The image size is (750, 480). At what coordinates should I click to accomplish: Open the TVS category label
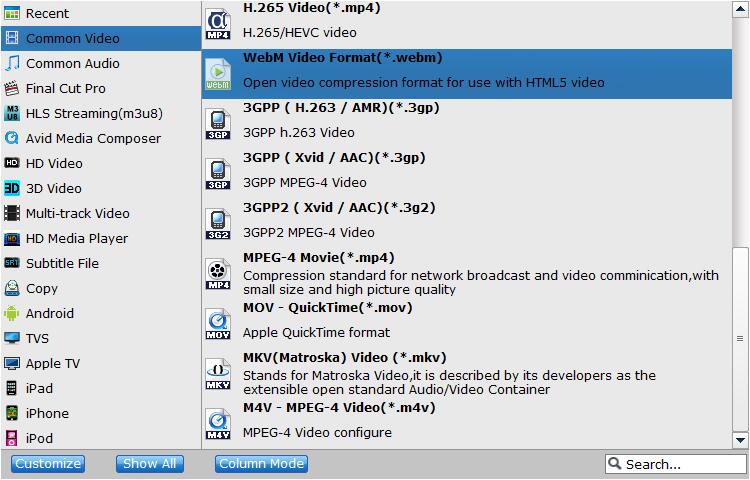(37, 338)
